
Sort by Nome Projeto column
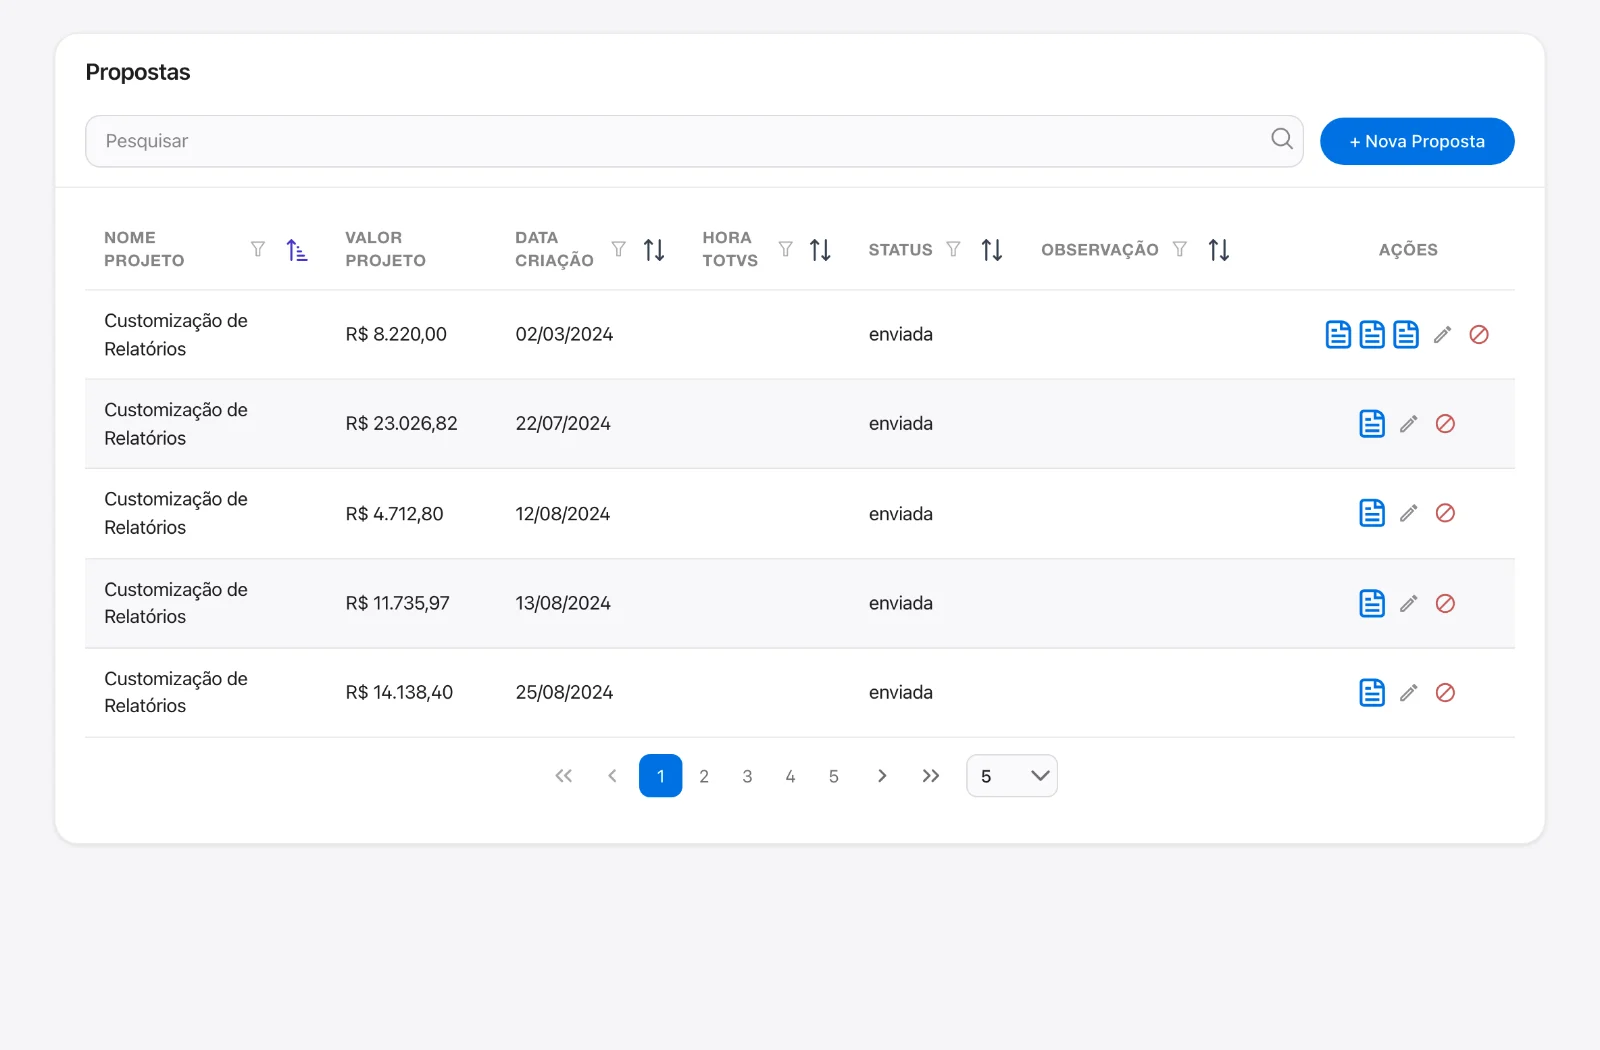pyautogui.click(x=297, y=250)
